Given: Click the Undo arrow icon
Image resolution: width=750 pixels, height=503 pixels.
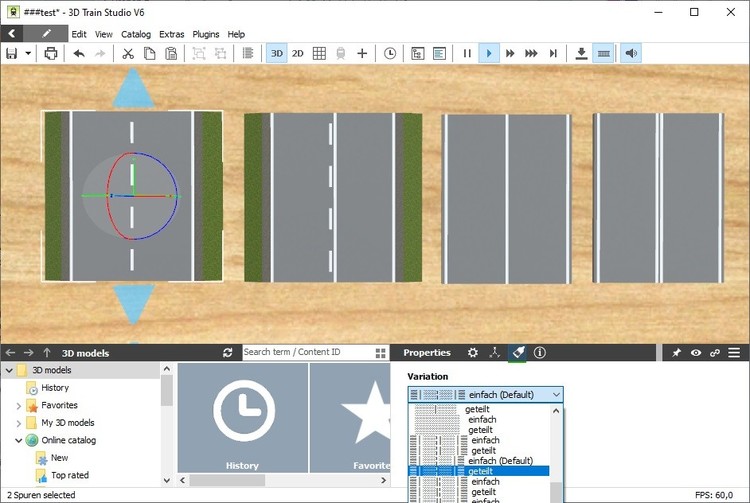Looking at the screenshot, I should click(78, 53).
